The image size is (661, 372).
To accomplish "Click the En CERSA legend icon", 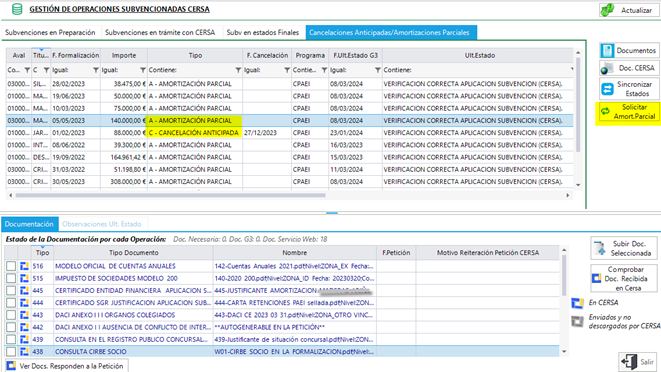I will (577, 303).
